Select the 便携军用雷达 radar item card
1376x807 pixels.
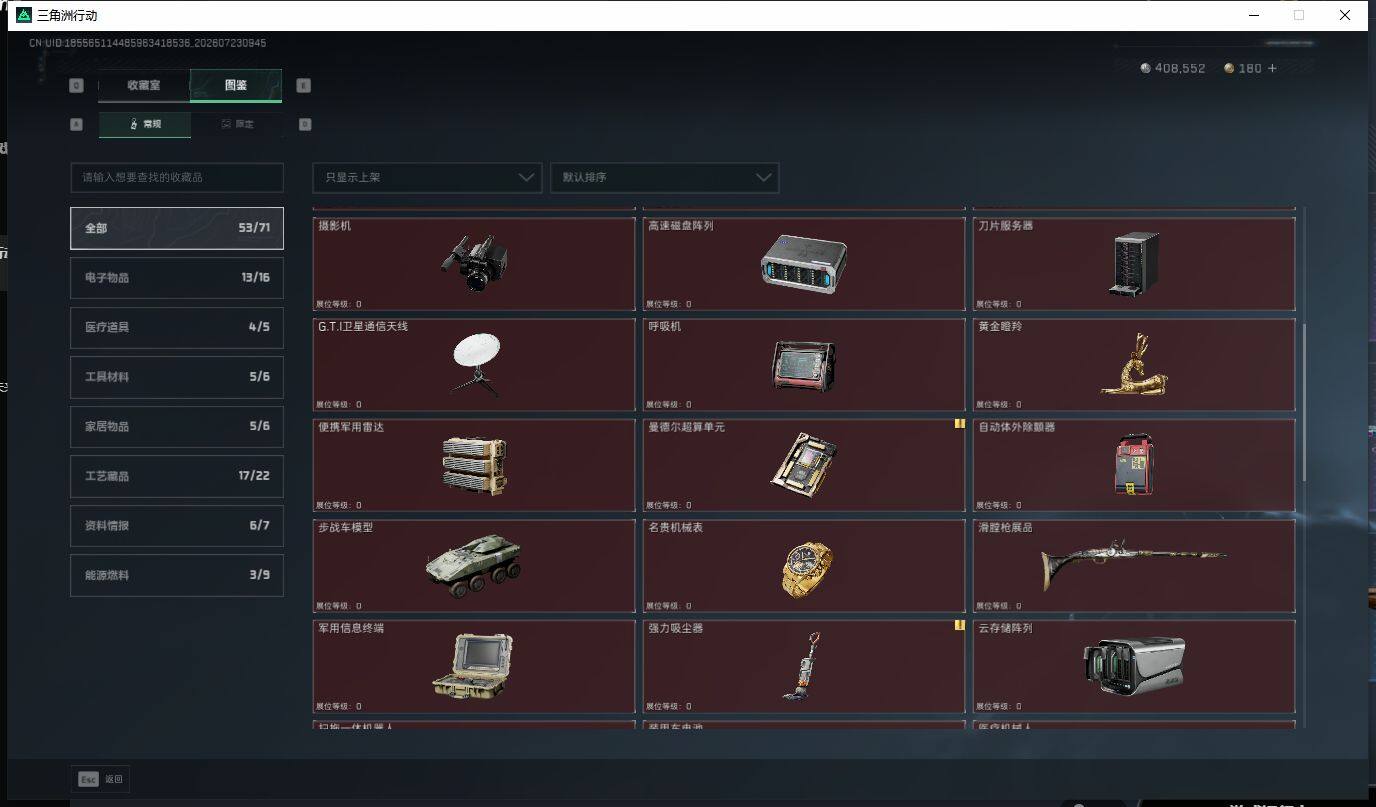pos(474,465)
